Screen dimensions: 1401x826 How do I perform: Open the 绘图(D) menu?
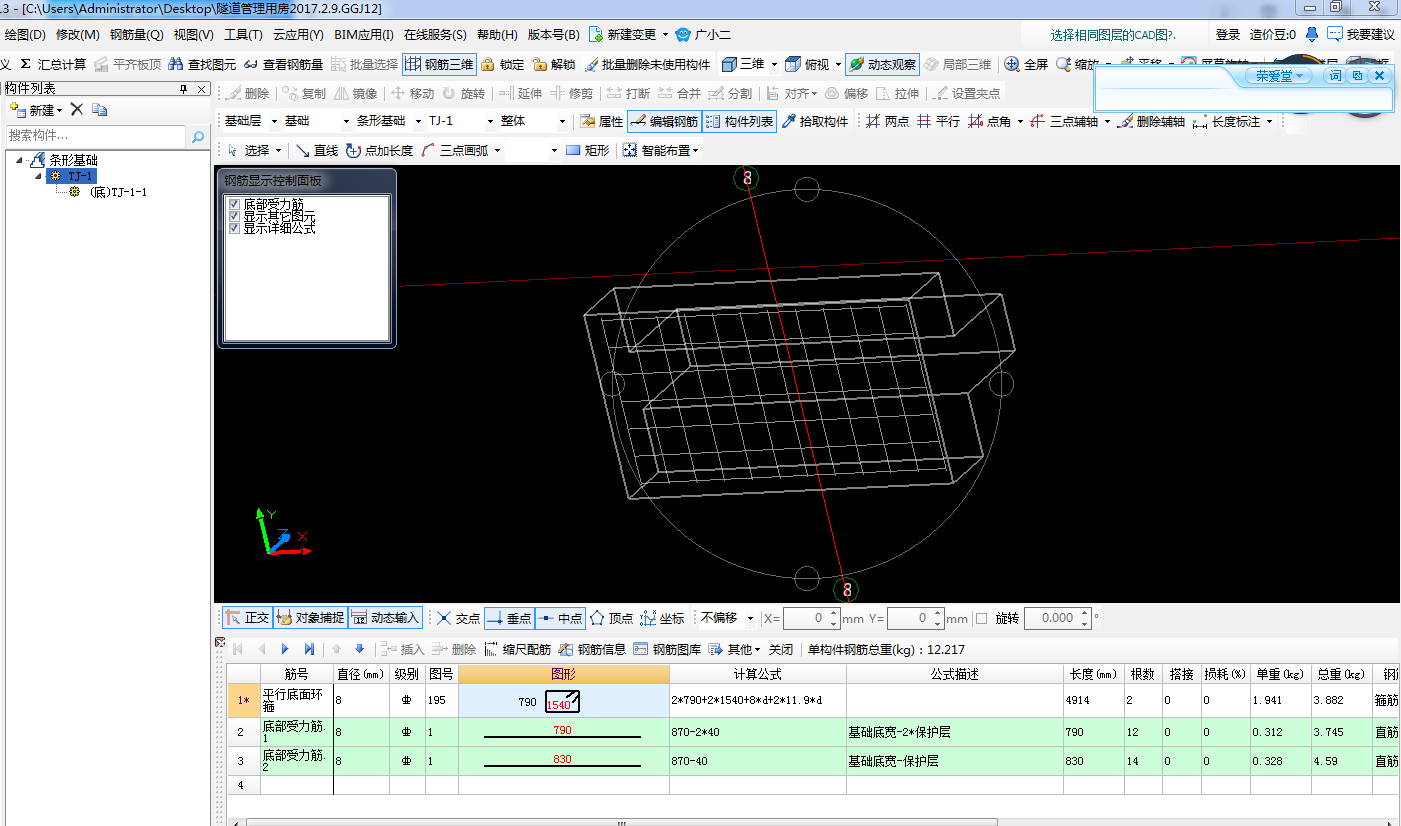pos(25,34)
